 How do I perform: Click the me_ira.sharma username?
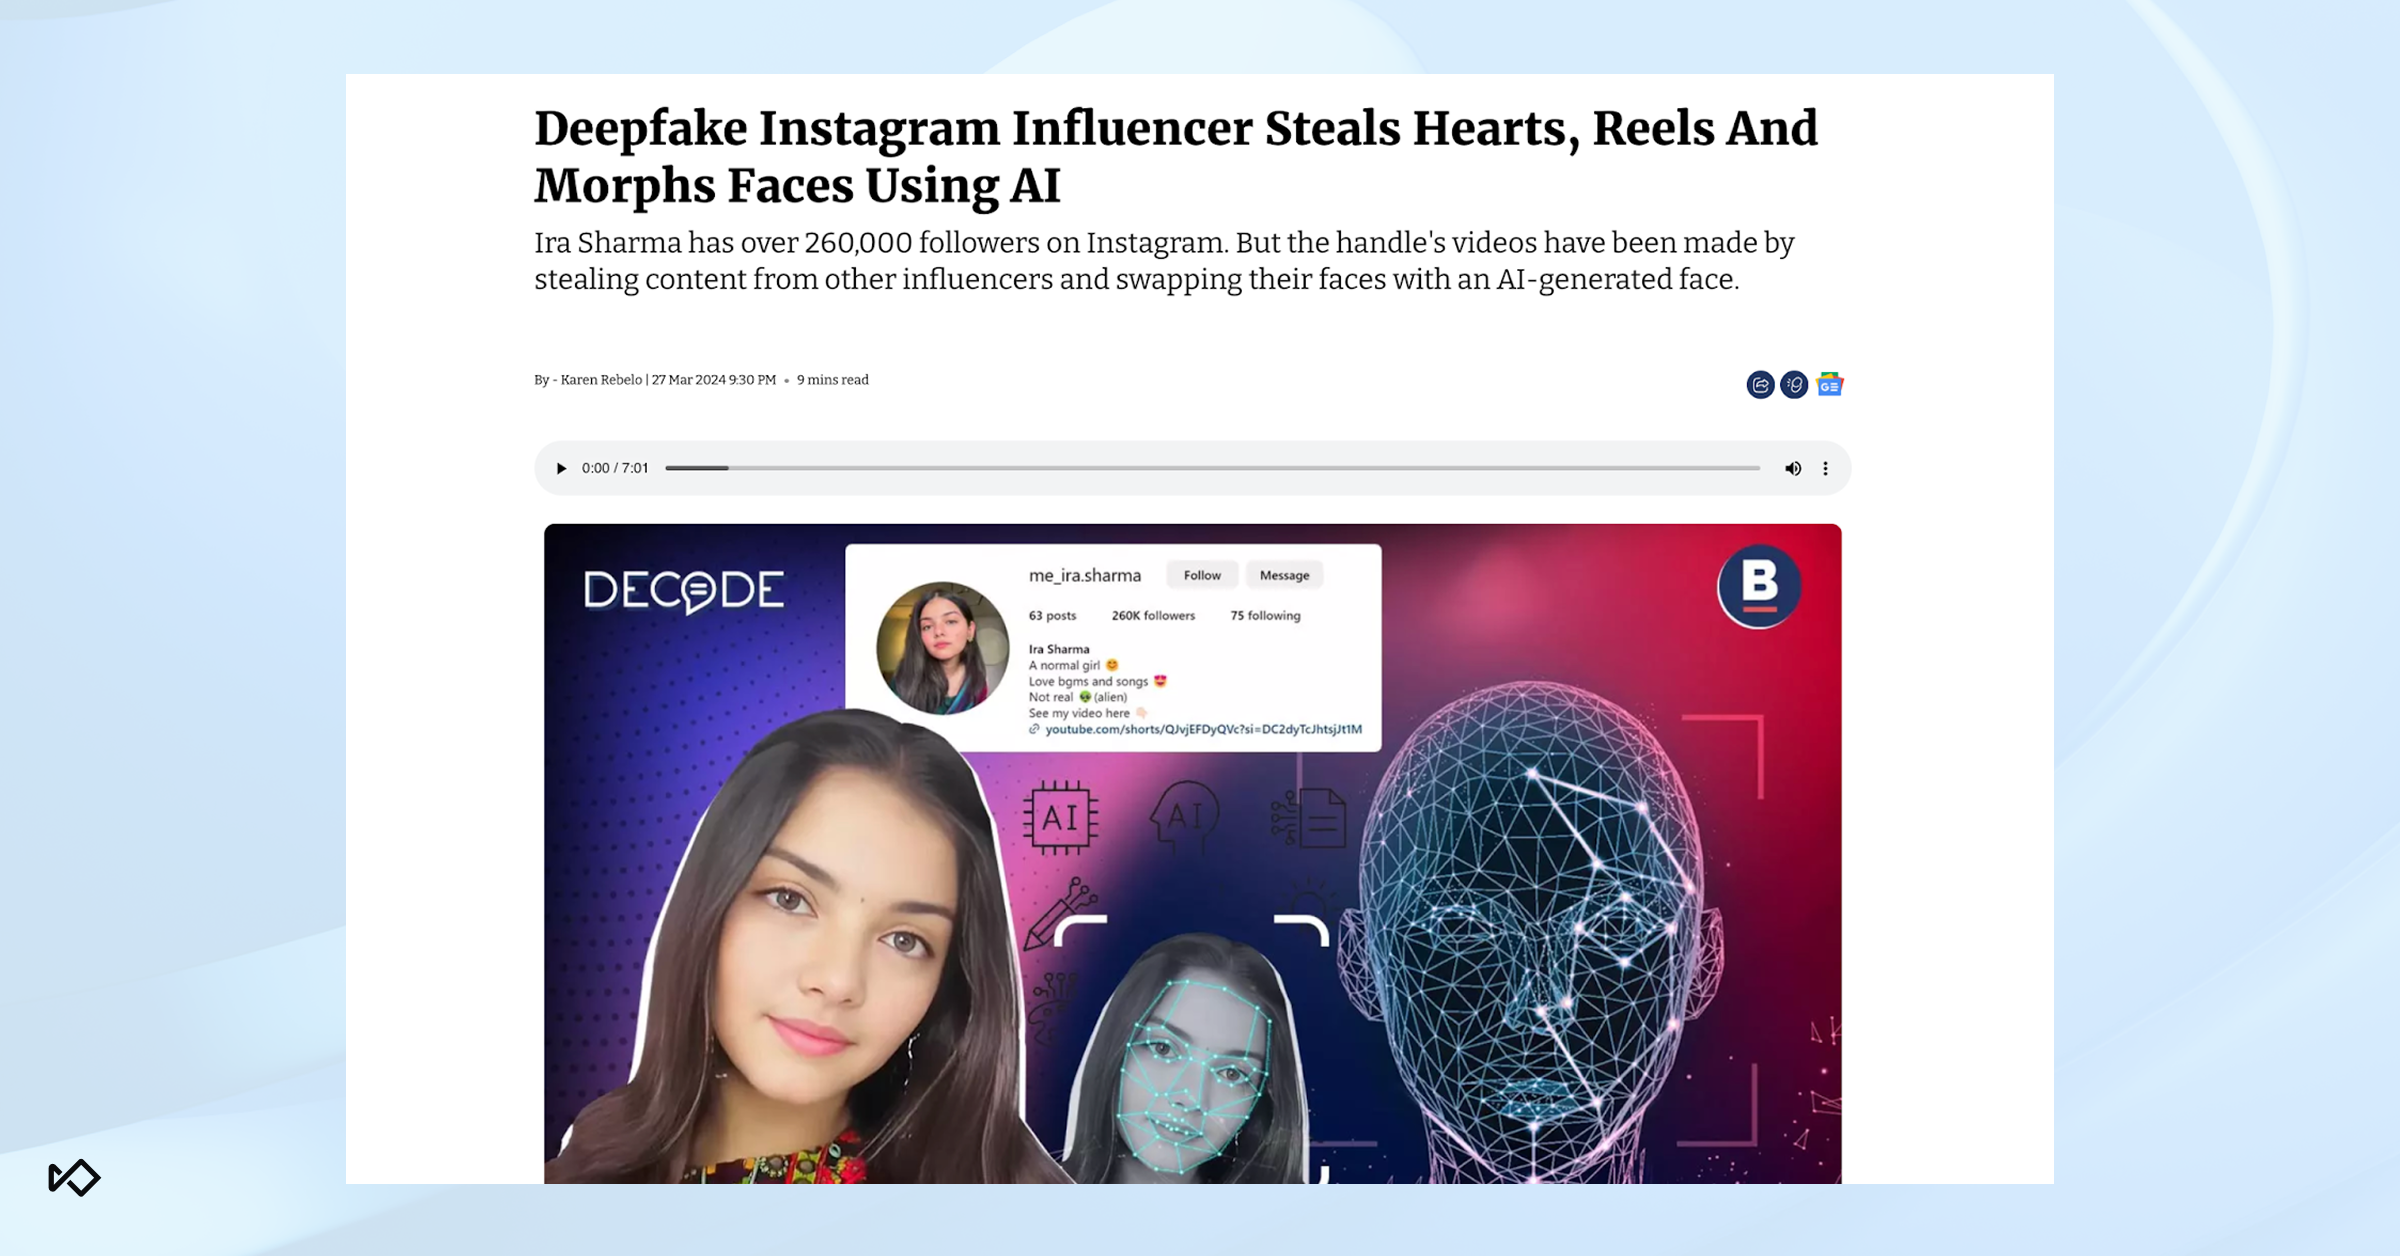[1084, 575]
